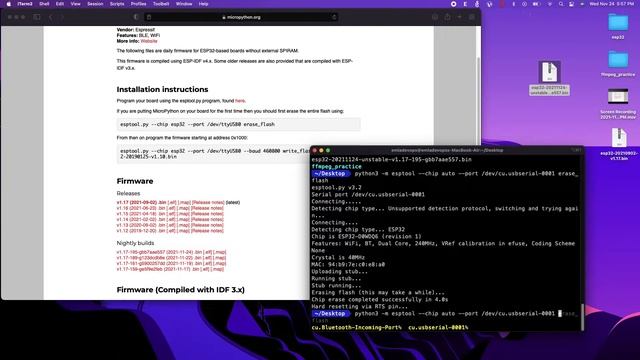Screen dimensions: 640x360
Task: Open Safari share button
Action: coord(447,17)
